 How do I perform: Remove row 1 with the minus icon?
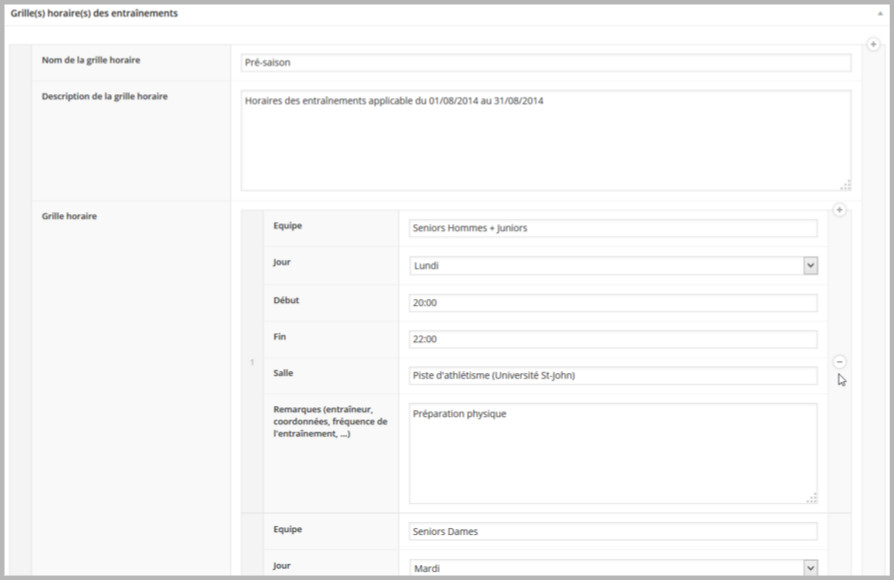tap(839, 362)
